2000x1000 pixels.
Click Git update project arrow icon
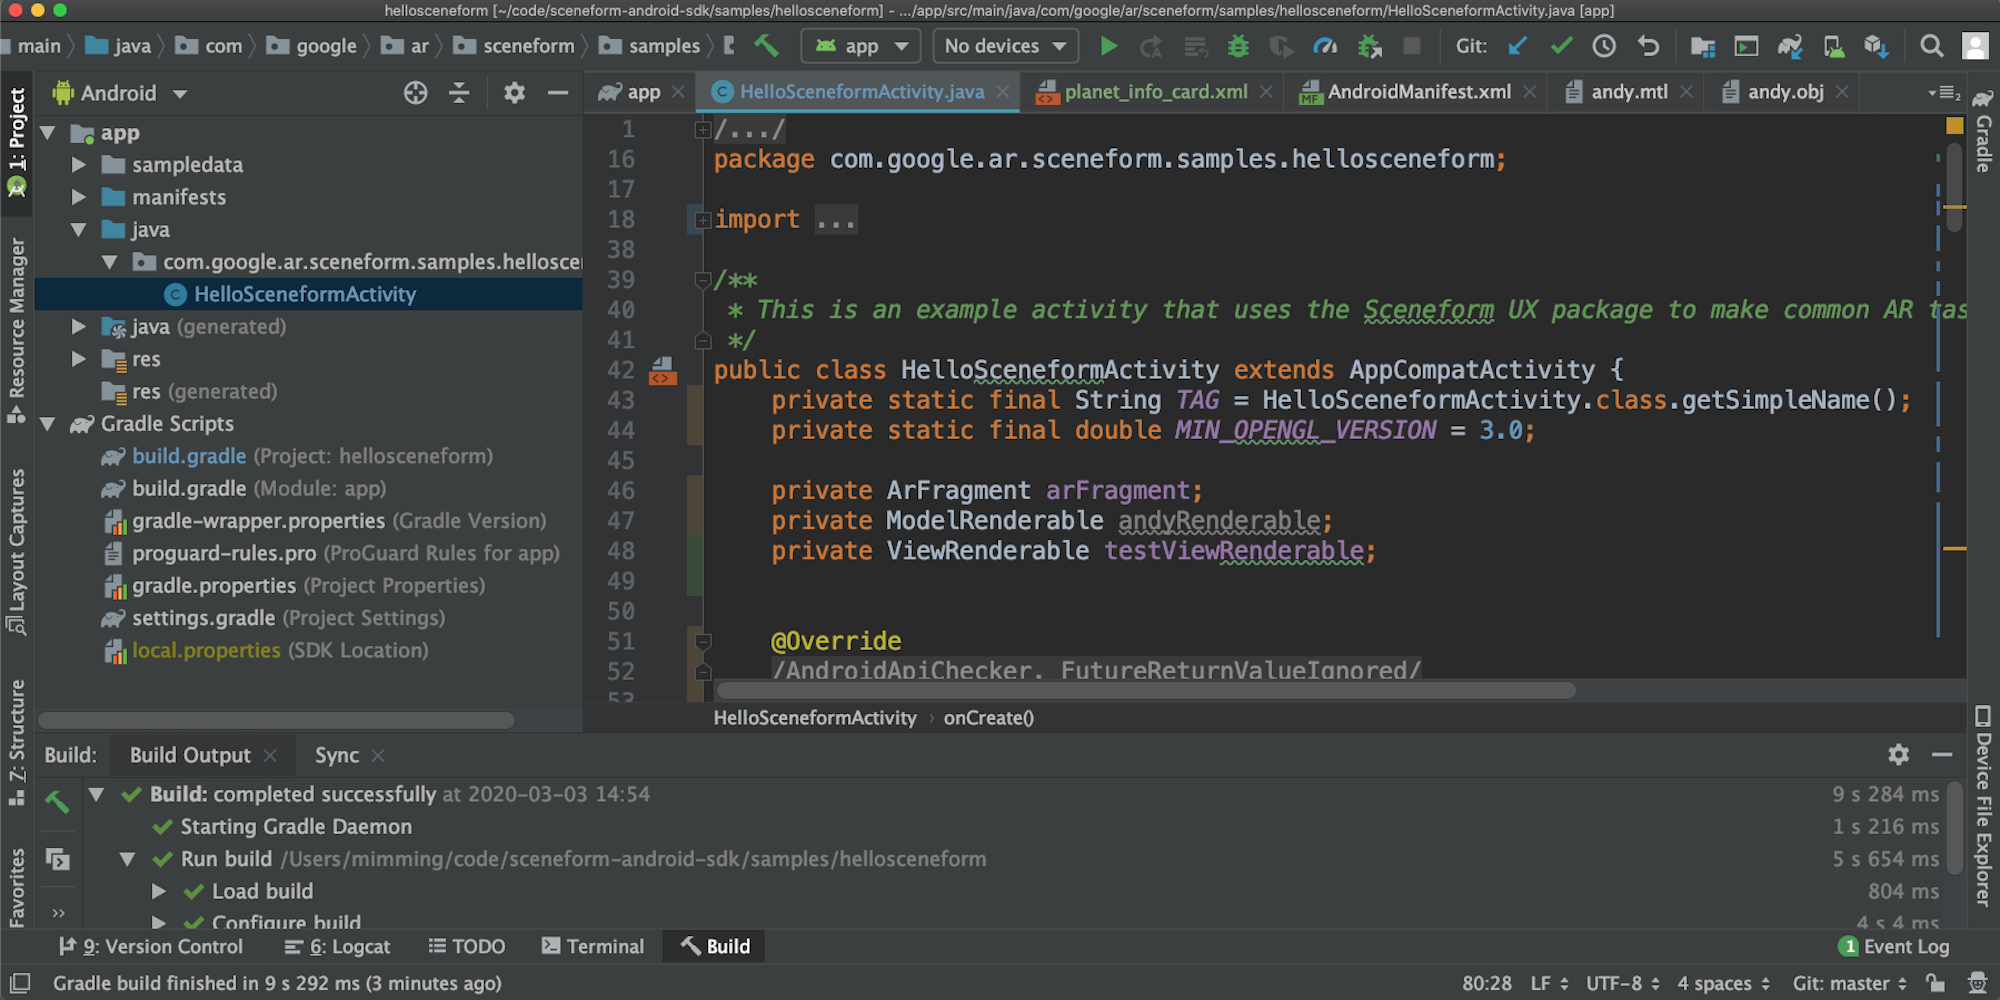point(1518,46)
